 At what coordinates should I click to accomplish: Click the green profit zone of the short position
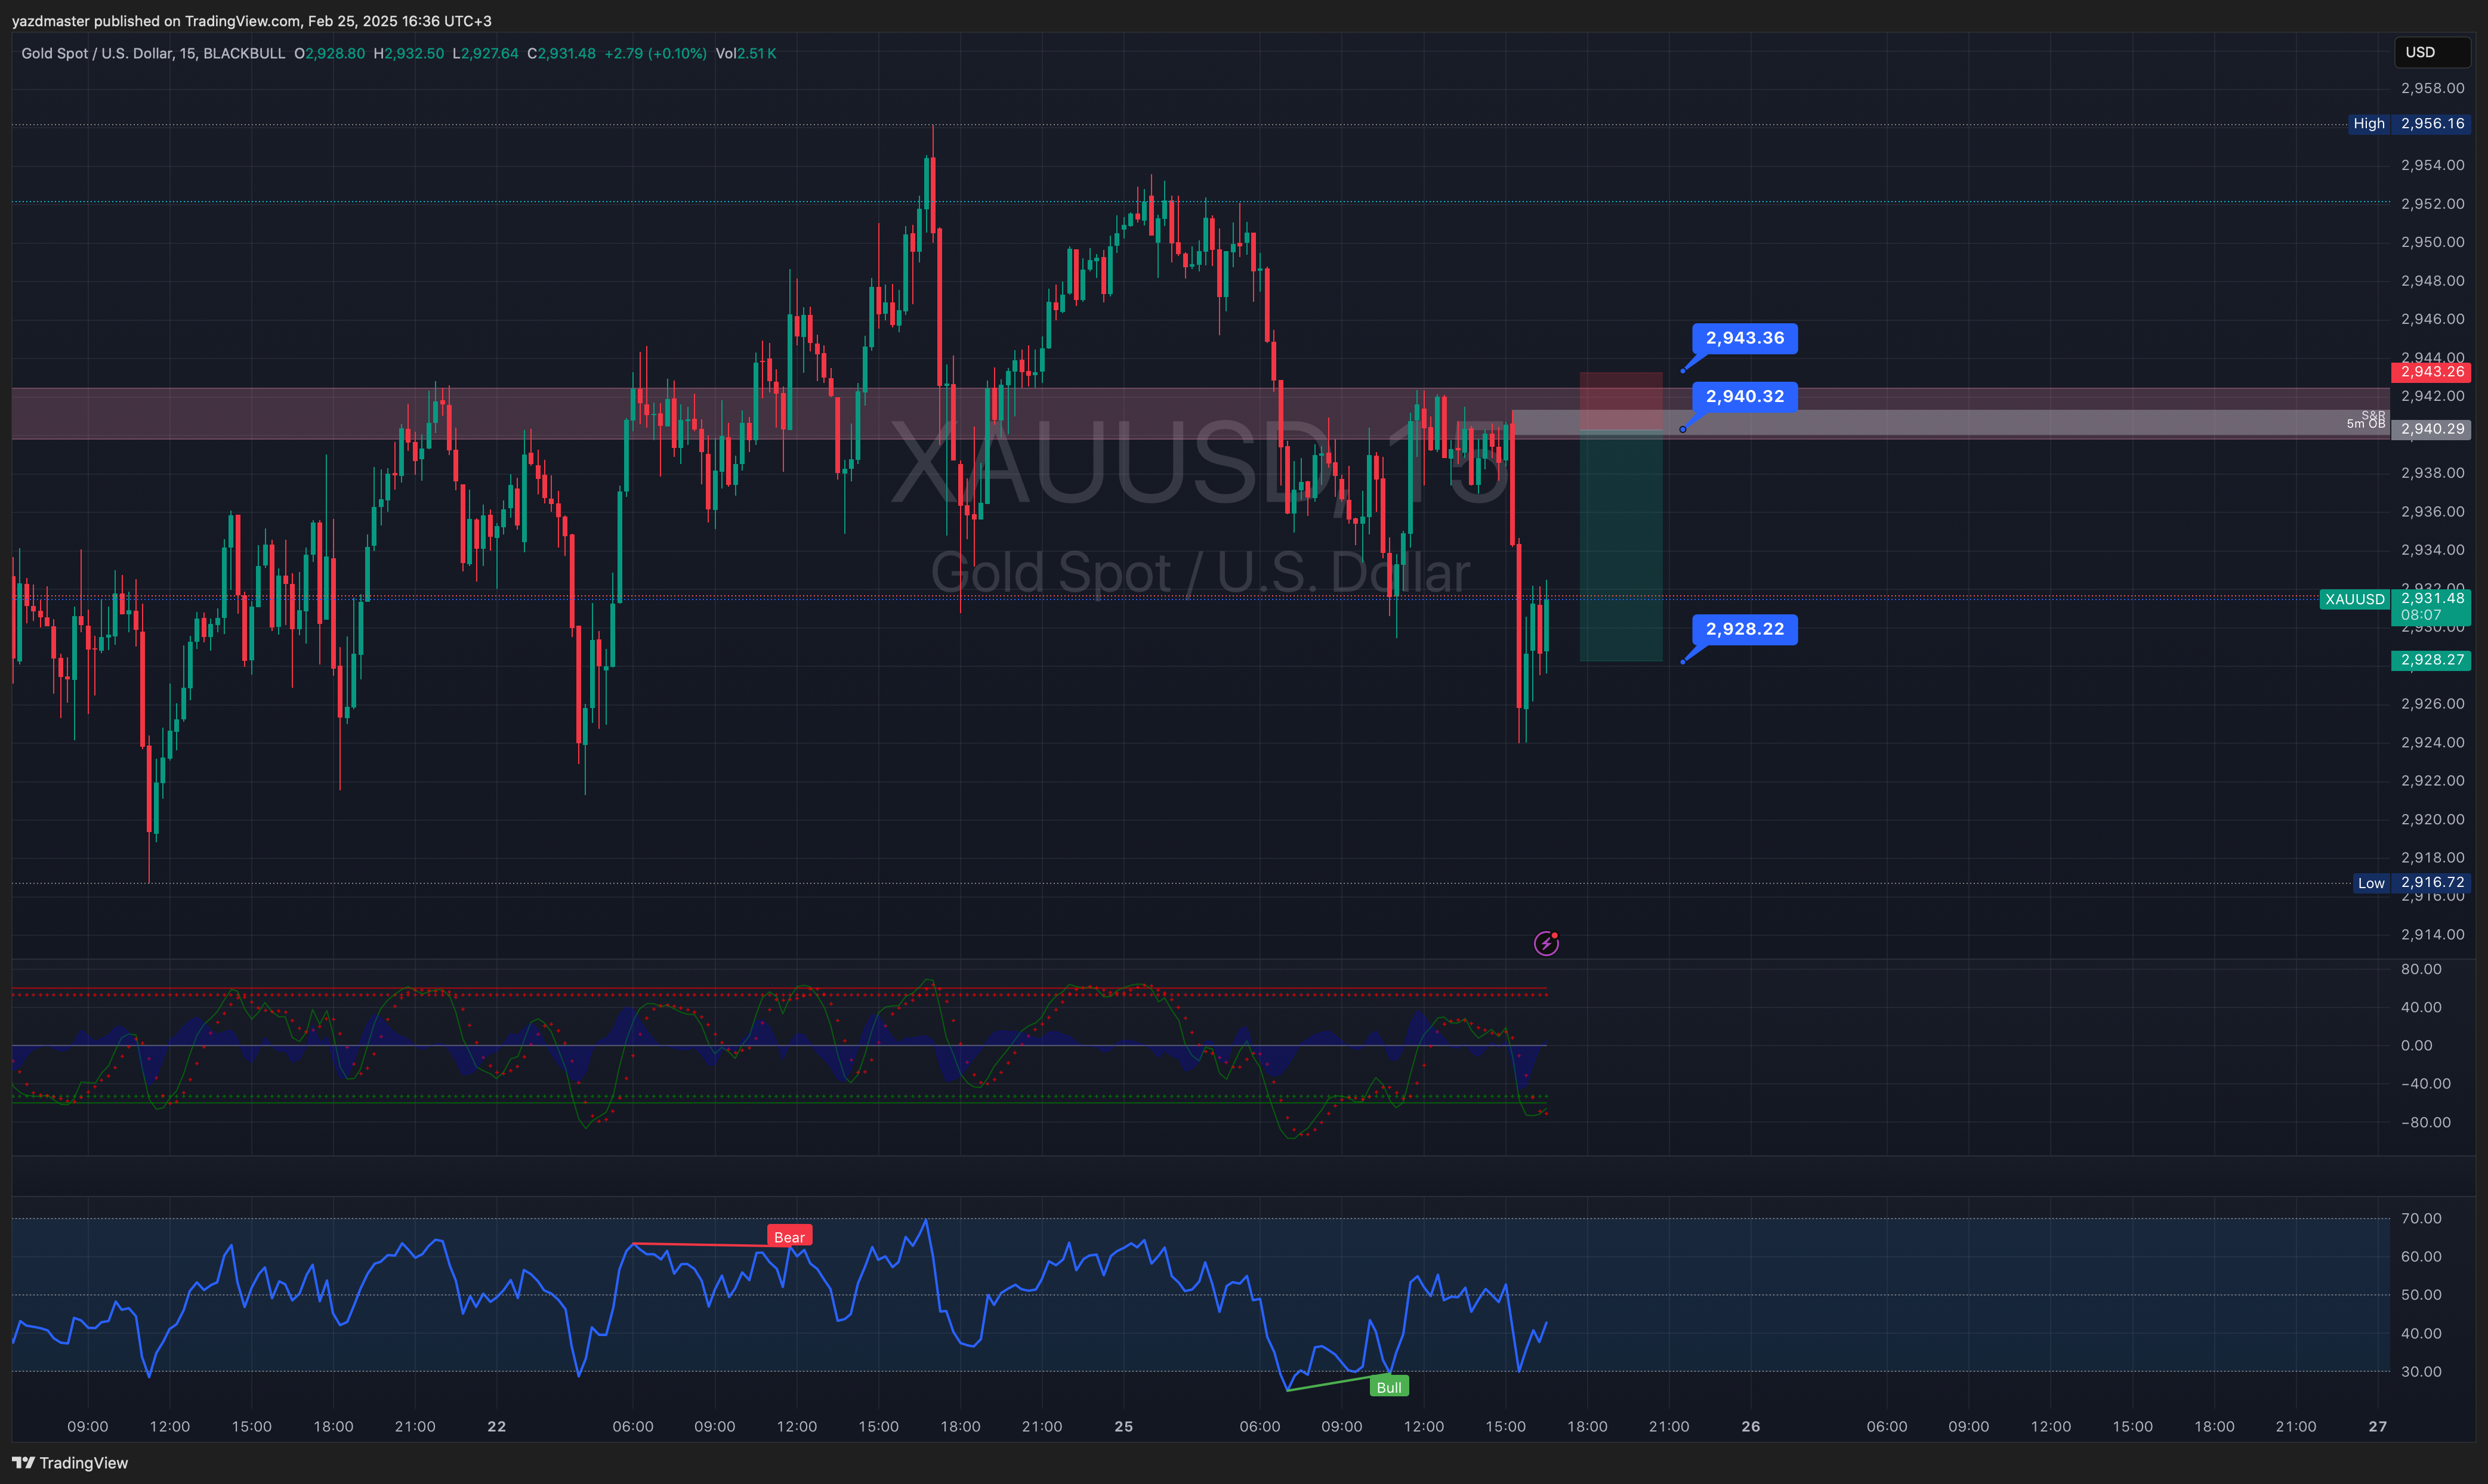[x=1621, y=546]
